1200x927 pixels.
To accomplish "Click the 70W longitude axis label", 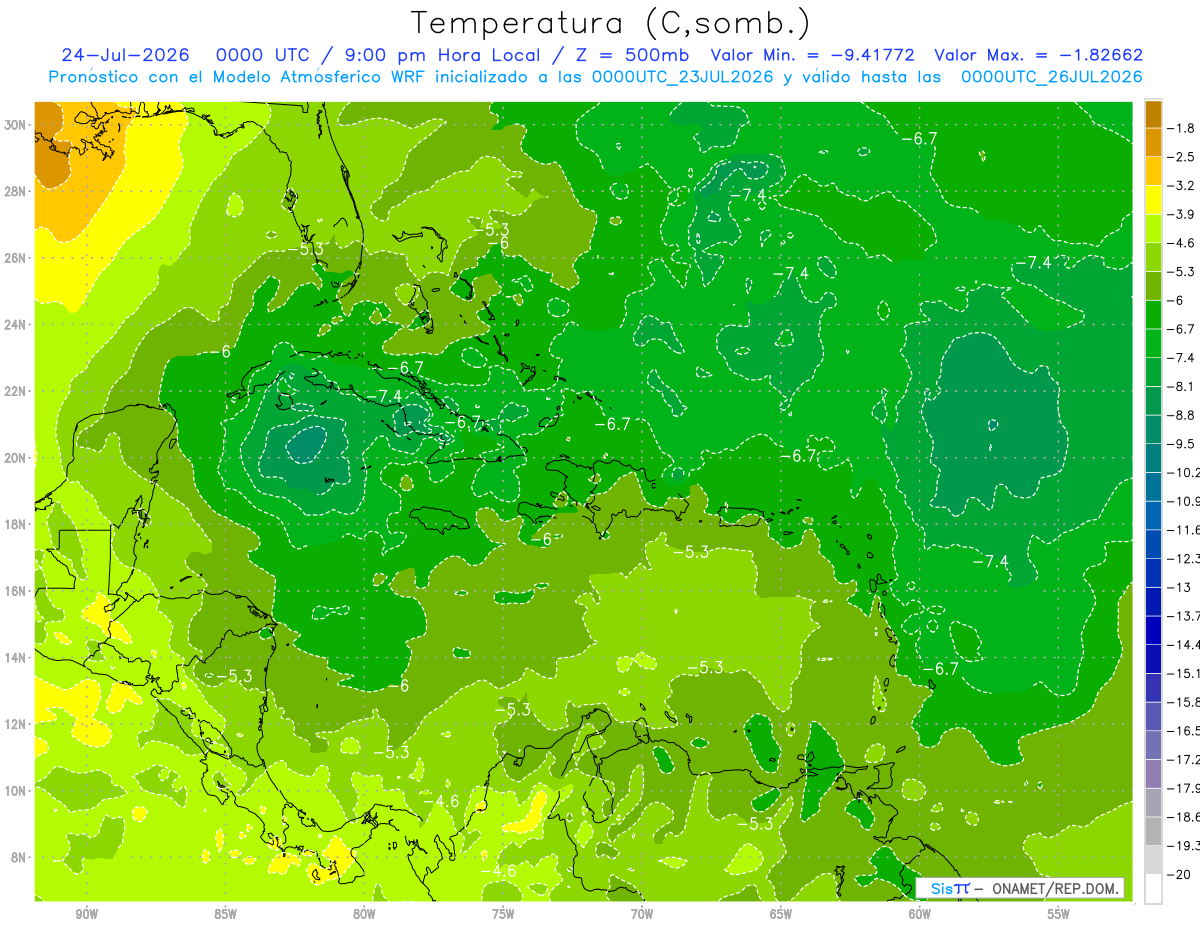I will (642, 914).
